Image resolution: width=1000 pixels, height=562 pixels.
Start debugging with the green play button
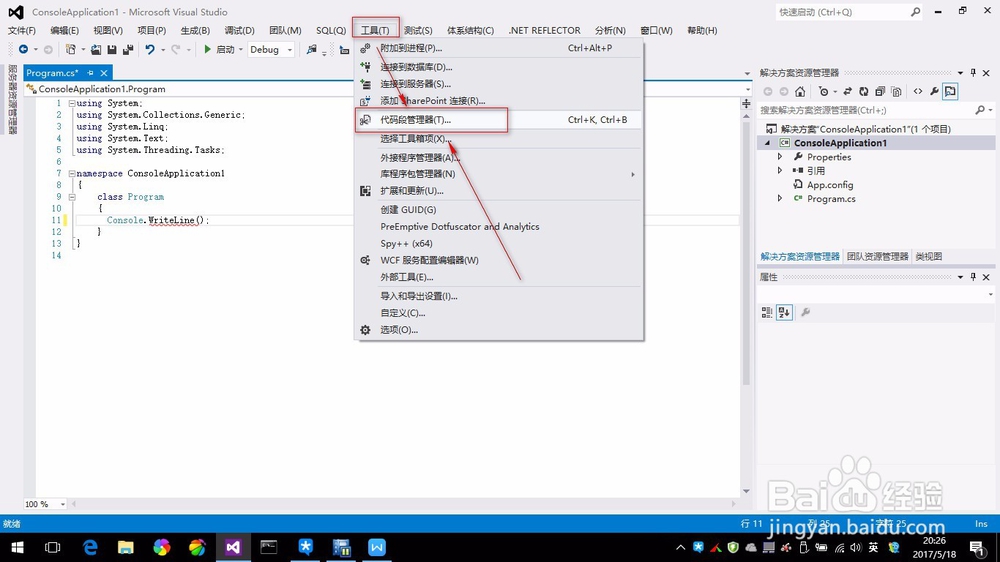point(207,49)
